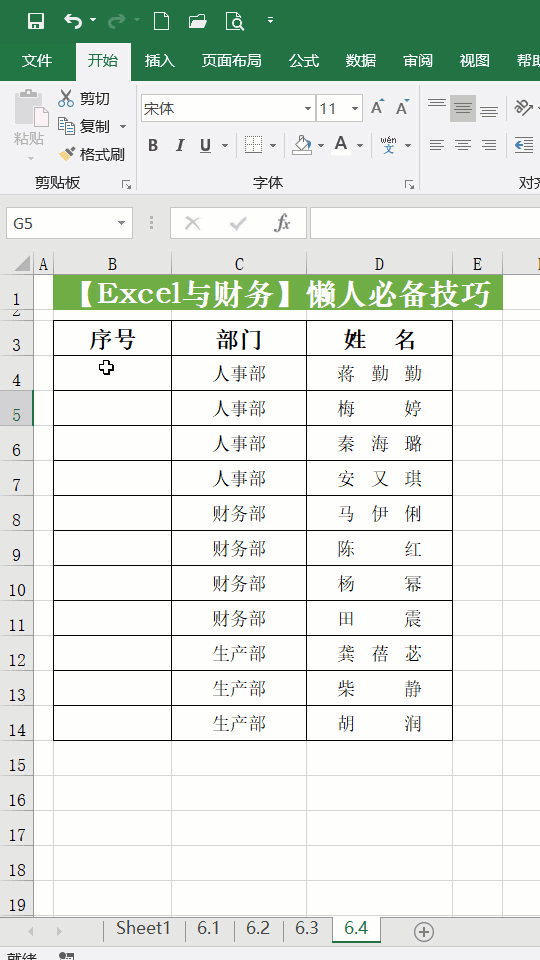Click the Font Color letter A

(x=341, y=145)
